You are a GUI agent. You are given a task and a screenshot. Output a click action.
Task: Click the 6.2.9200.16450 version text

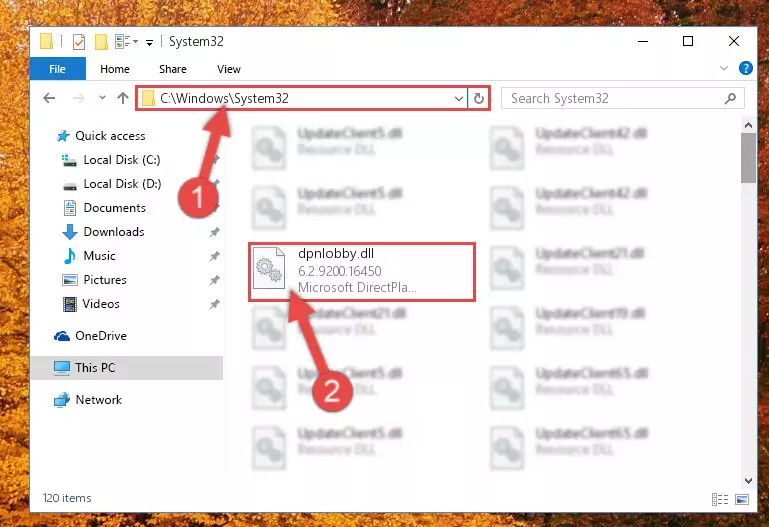pos(339,271)
